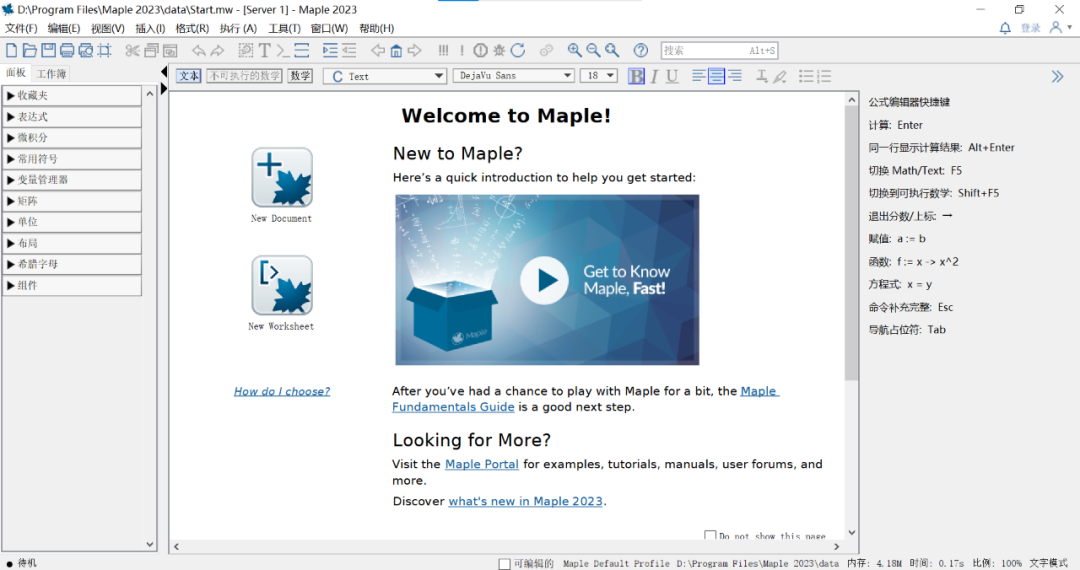Click the New Document button
The image size is (1080, 570).
[x=282, y=178]
